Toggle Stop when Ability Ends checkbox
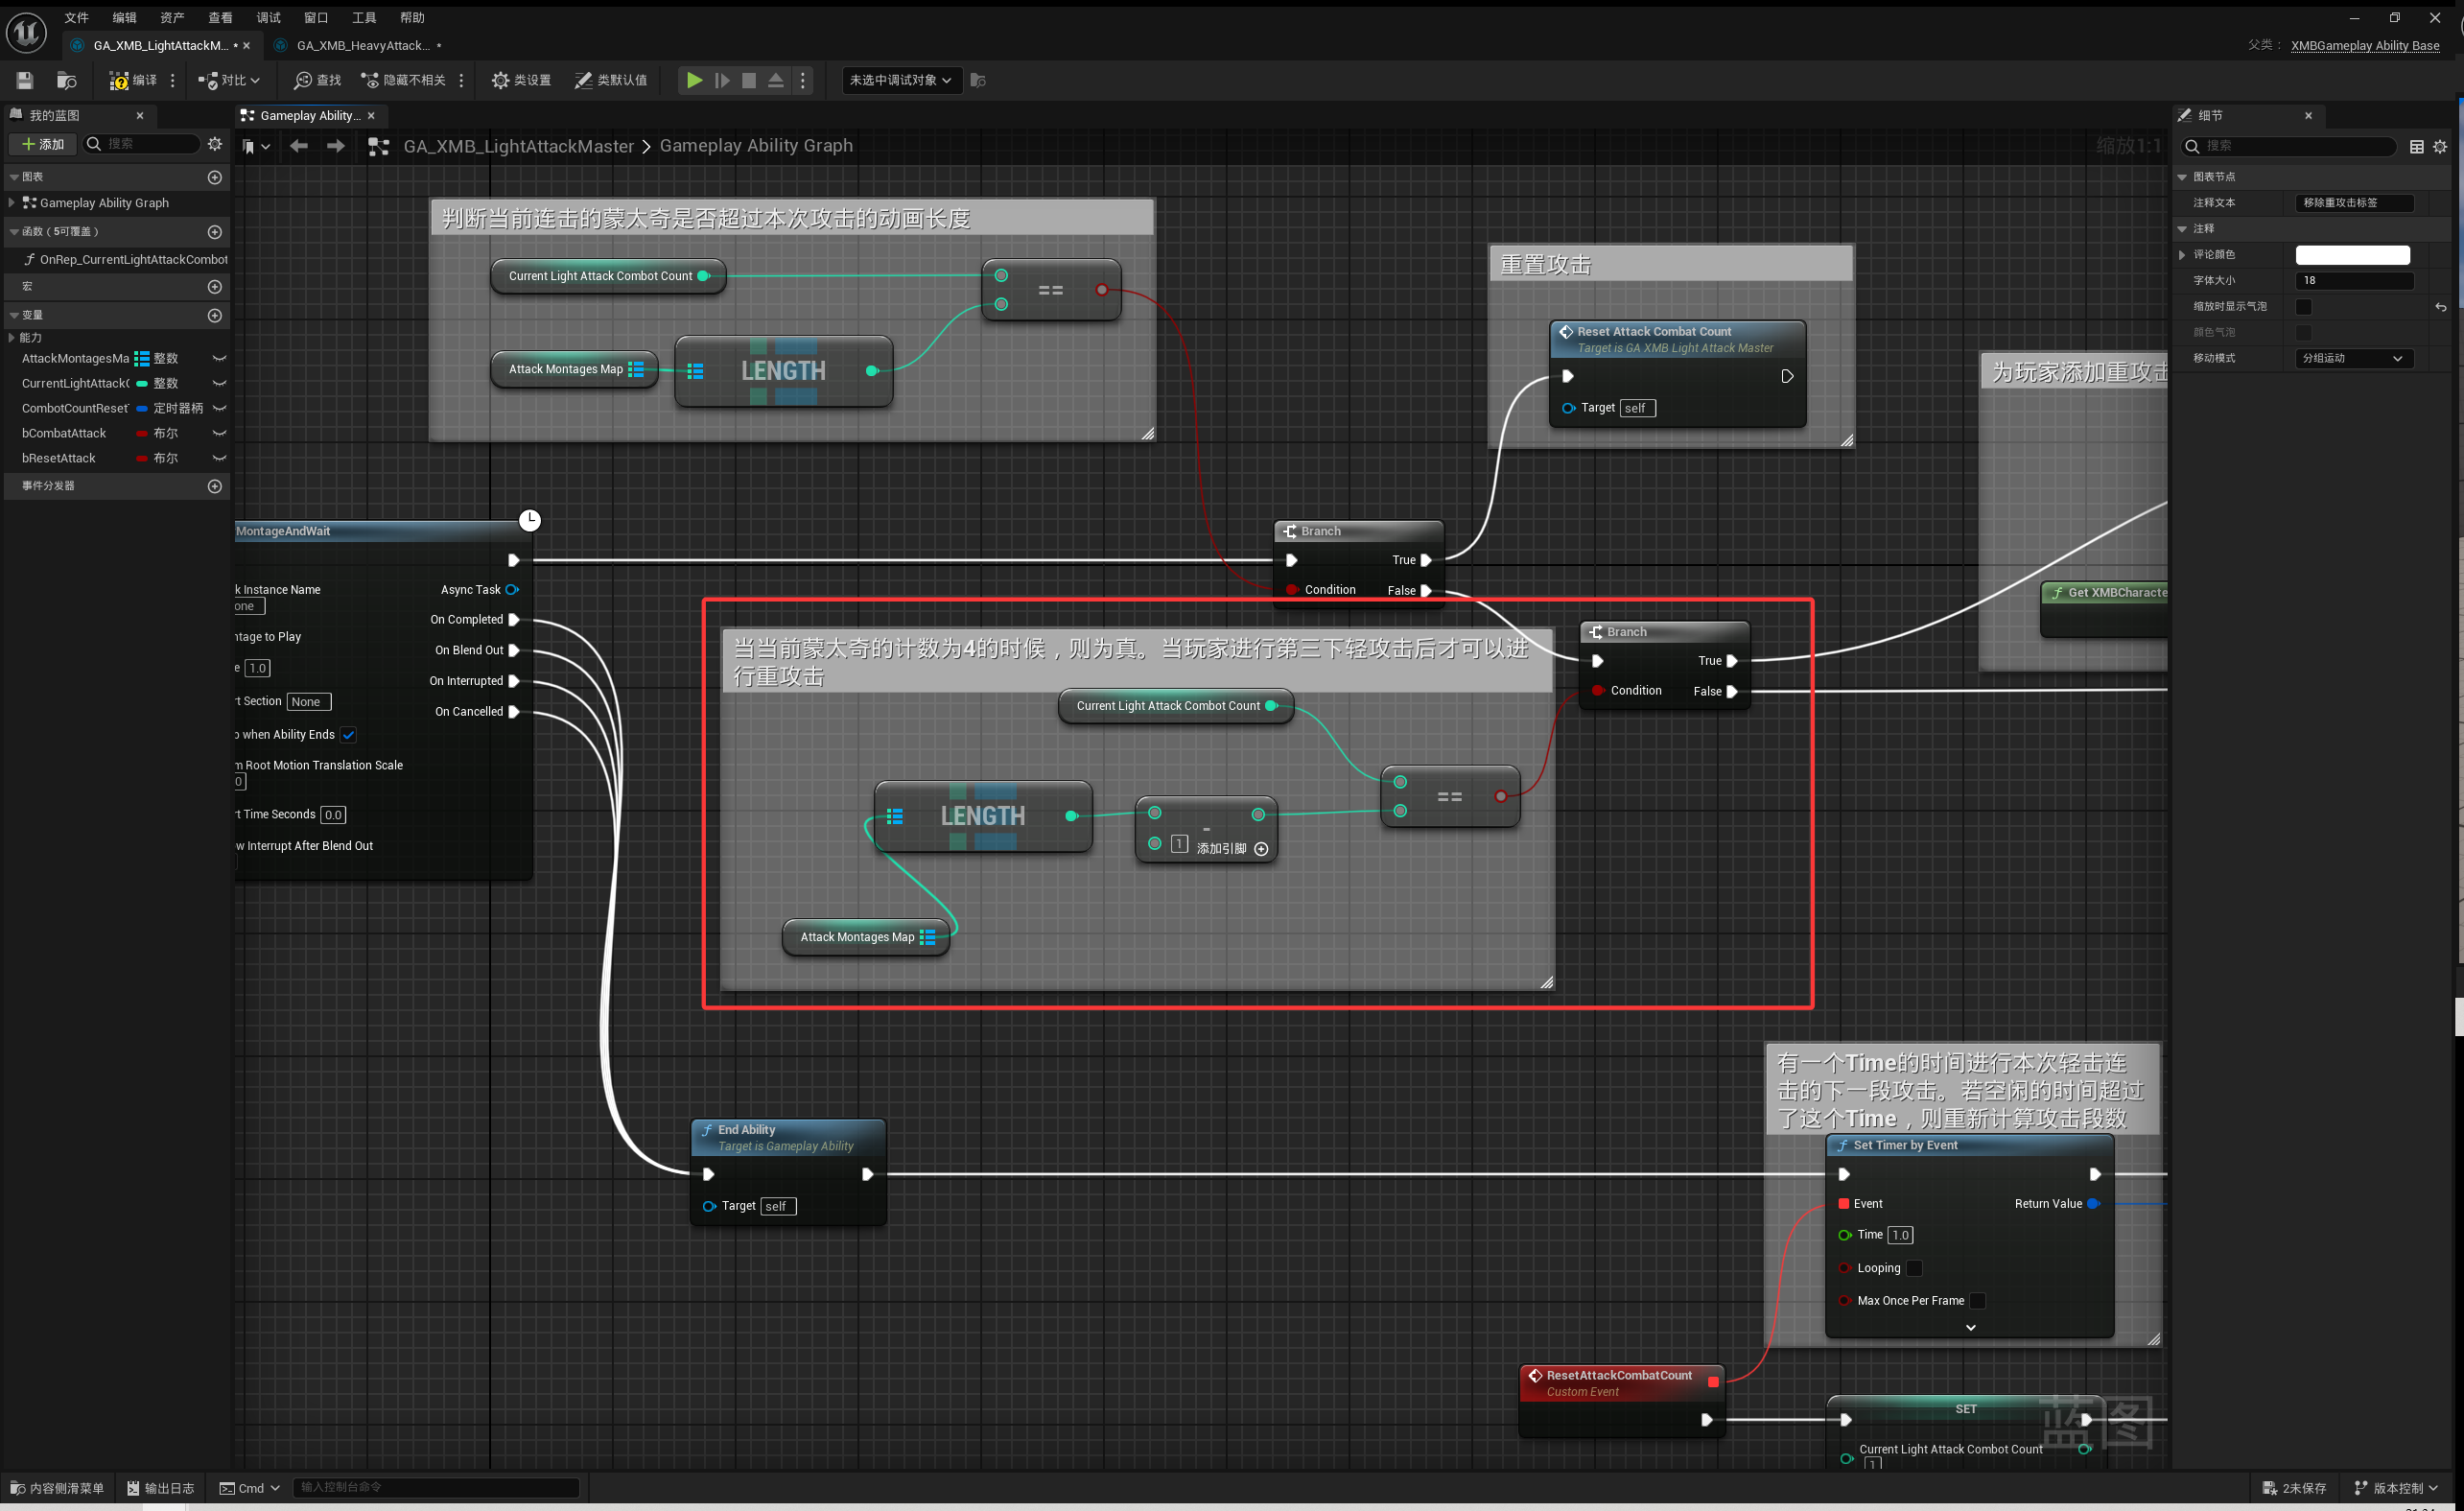The width and height of the screenshot is (2464, 1511). pos(348,735)
